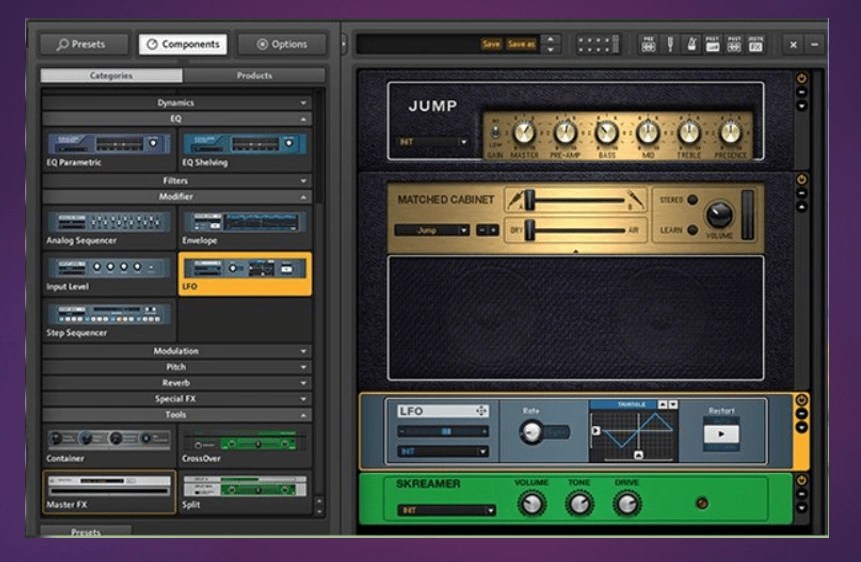Show the POST tapedeck module
861x562 pixels.
click(734, 44)
